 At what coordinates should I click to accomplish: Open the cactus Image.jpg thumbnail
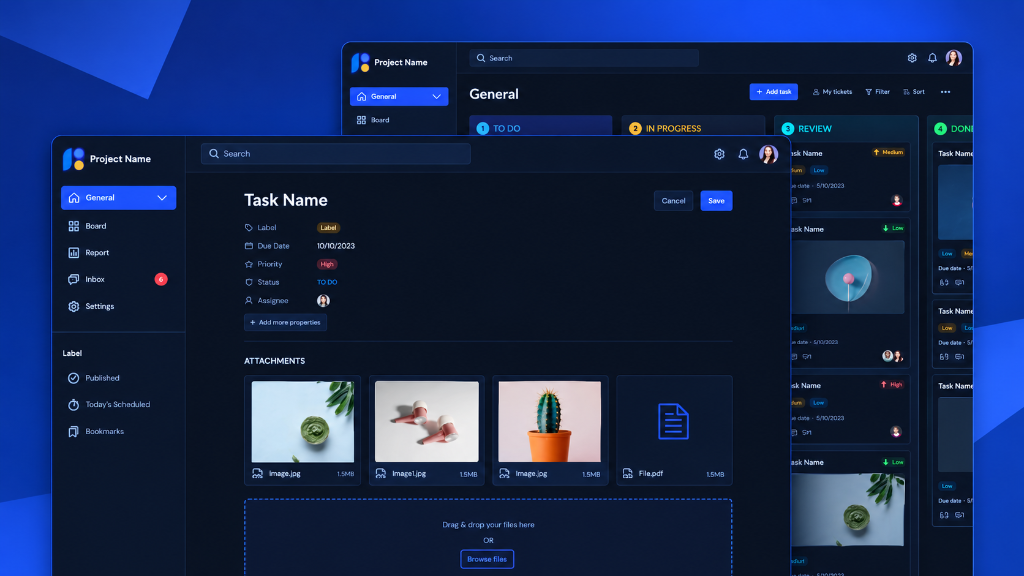[x=550, y=422]
